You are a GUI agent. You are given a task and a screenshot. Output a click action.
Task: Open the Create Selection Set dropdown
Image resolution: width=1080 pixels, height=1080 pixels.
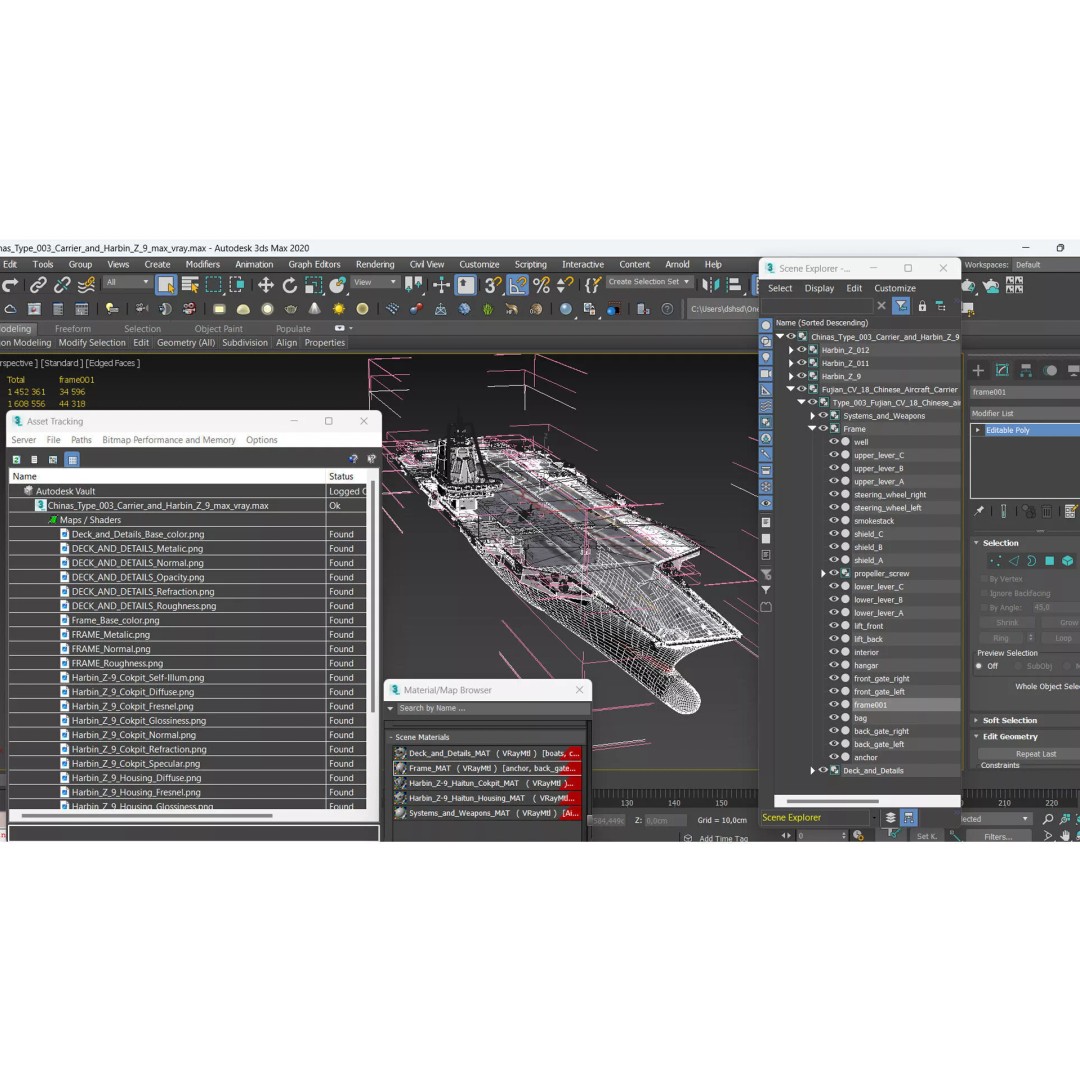[649, 282]
